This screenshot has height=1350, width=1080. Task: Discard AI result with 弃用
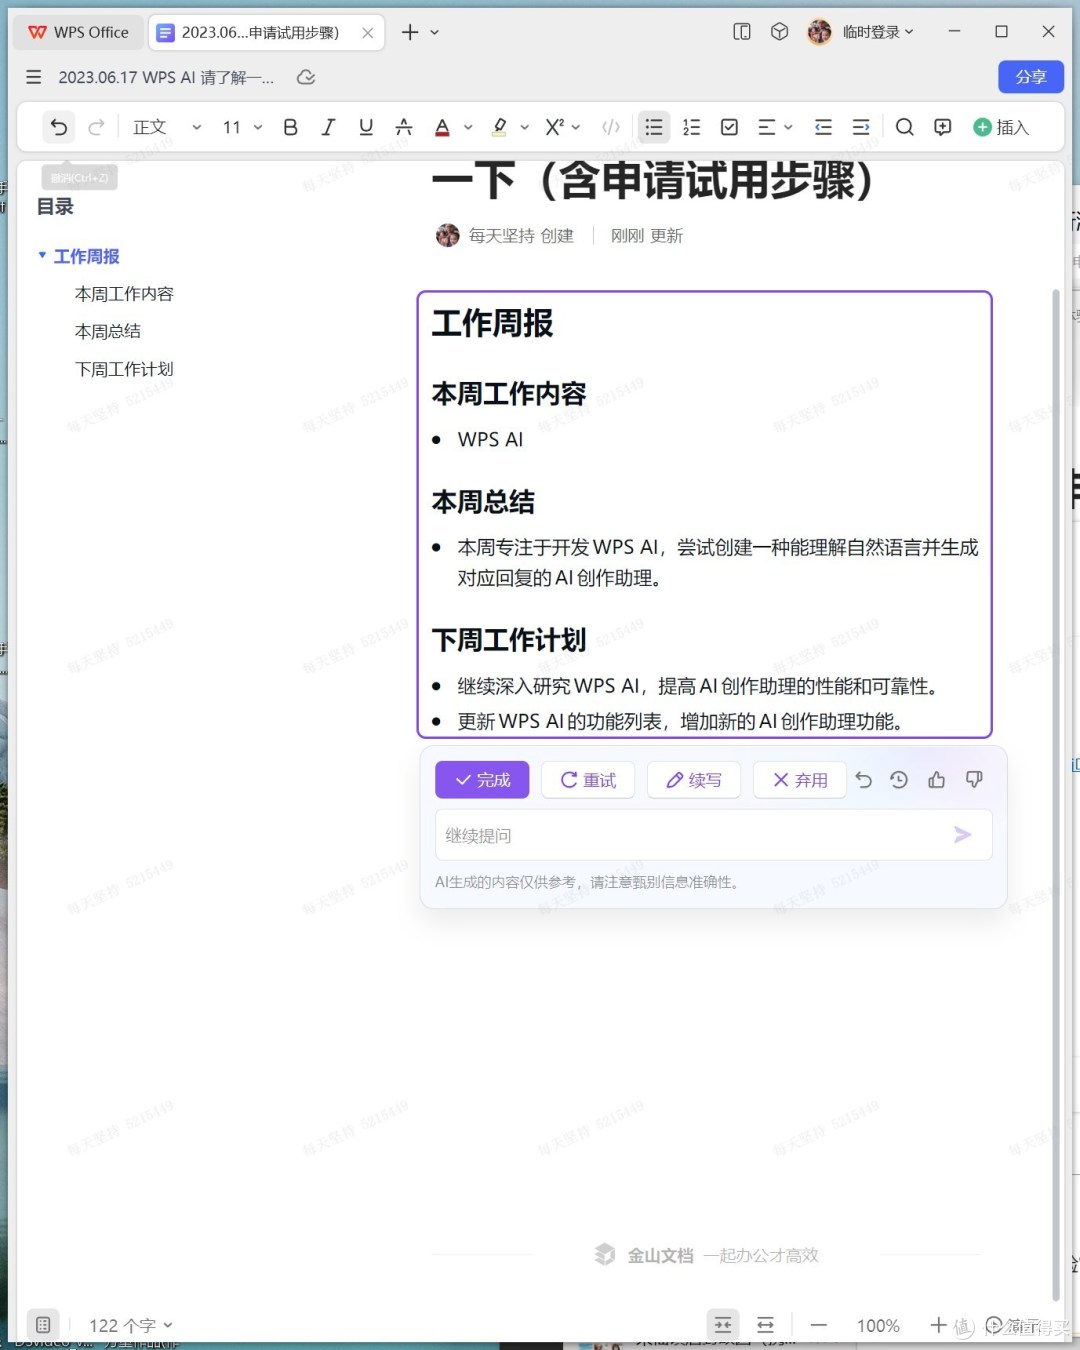[x=800, y=780]
